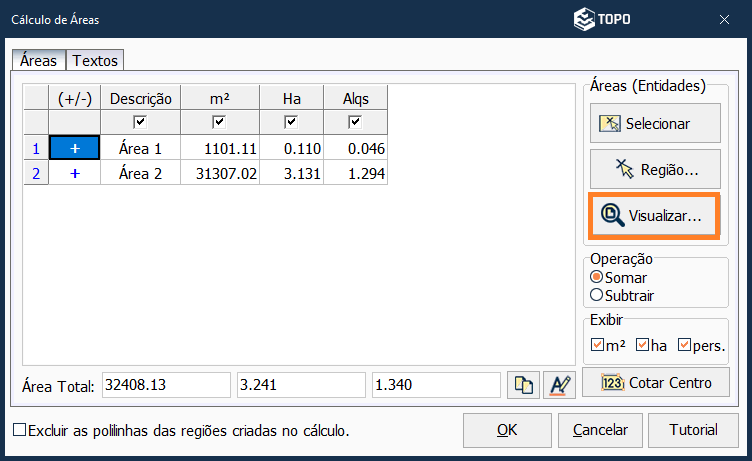Open the Região selection tool
752x461 pixels.
point(655,169)
